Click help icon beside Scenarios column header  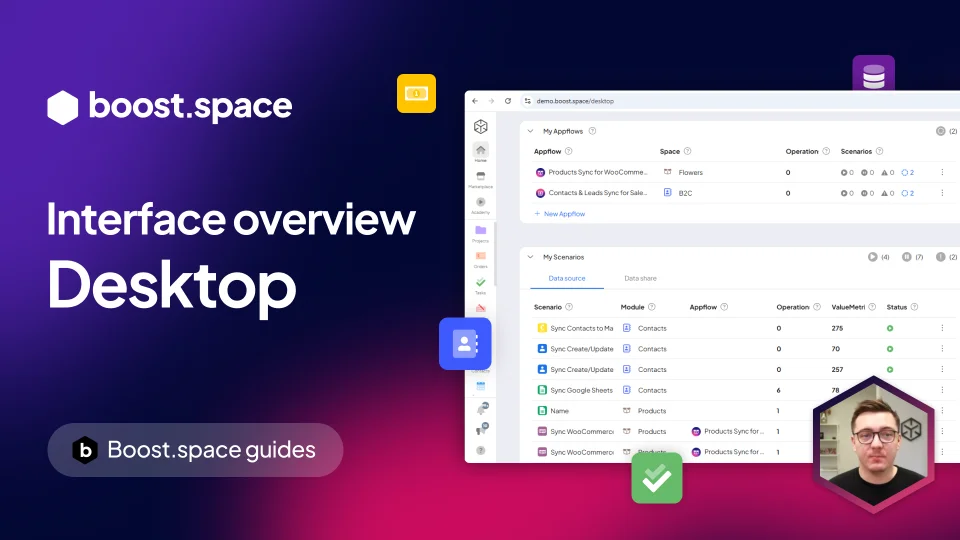879,151
